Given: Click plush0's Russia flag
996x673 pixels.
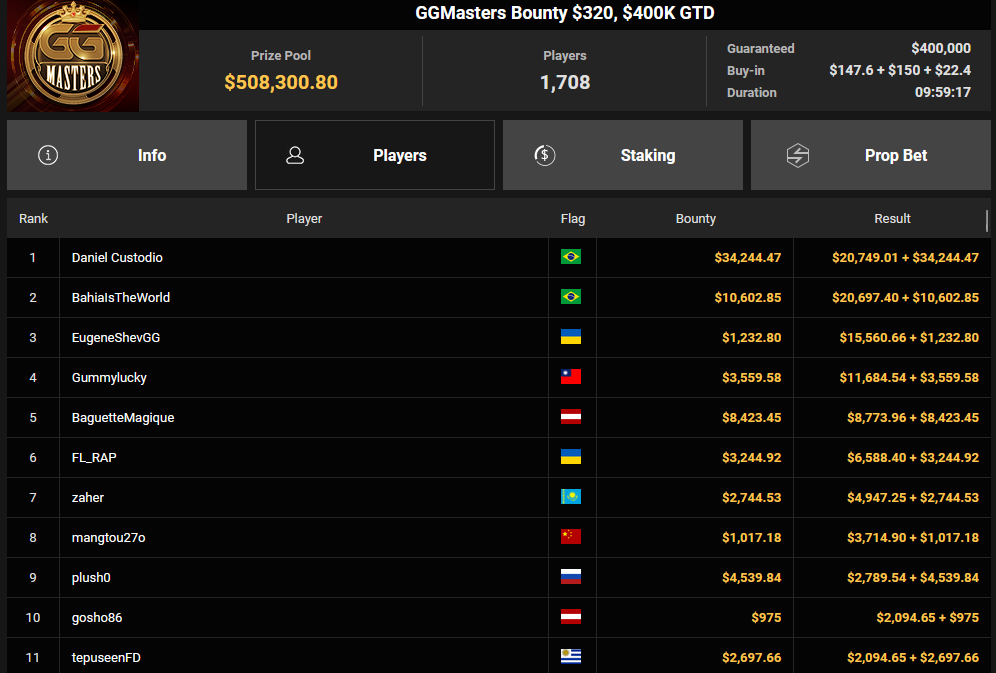Looking at the screenshot, I should (570, 576).
